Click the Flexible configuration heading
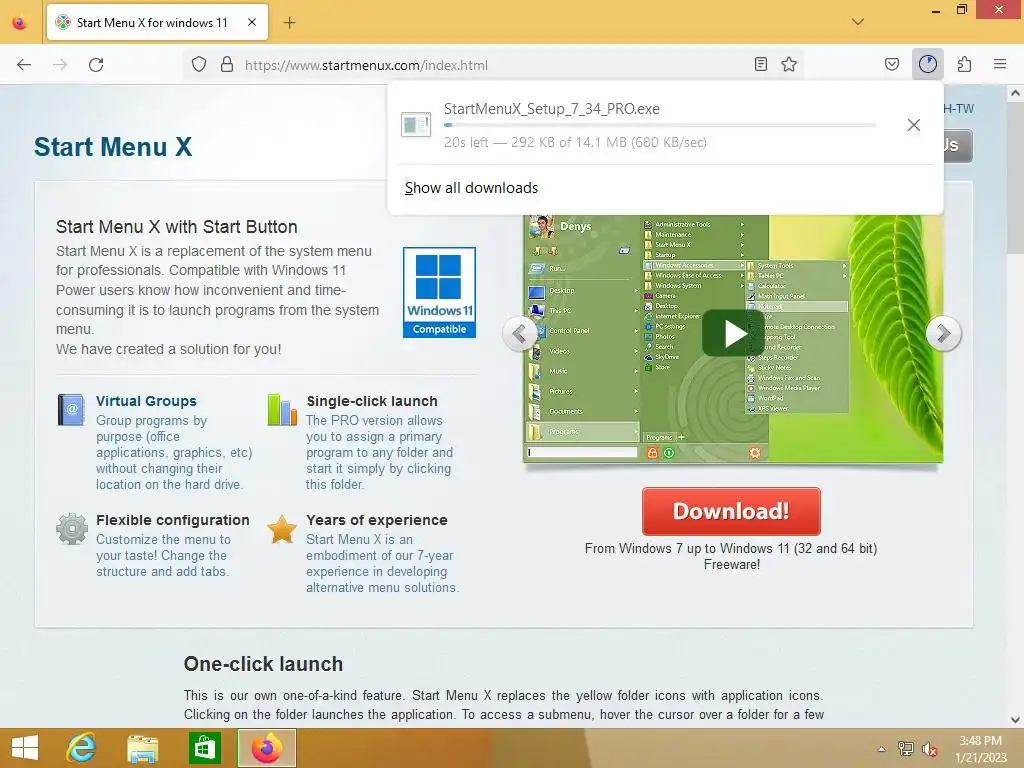The width and height of the screenshot is (1024, 768). pyautogui.click(x=173, y=520)
